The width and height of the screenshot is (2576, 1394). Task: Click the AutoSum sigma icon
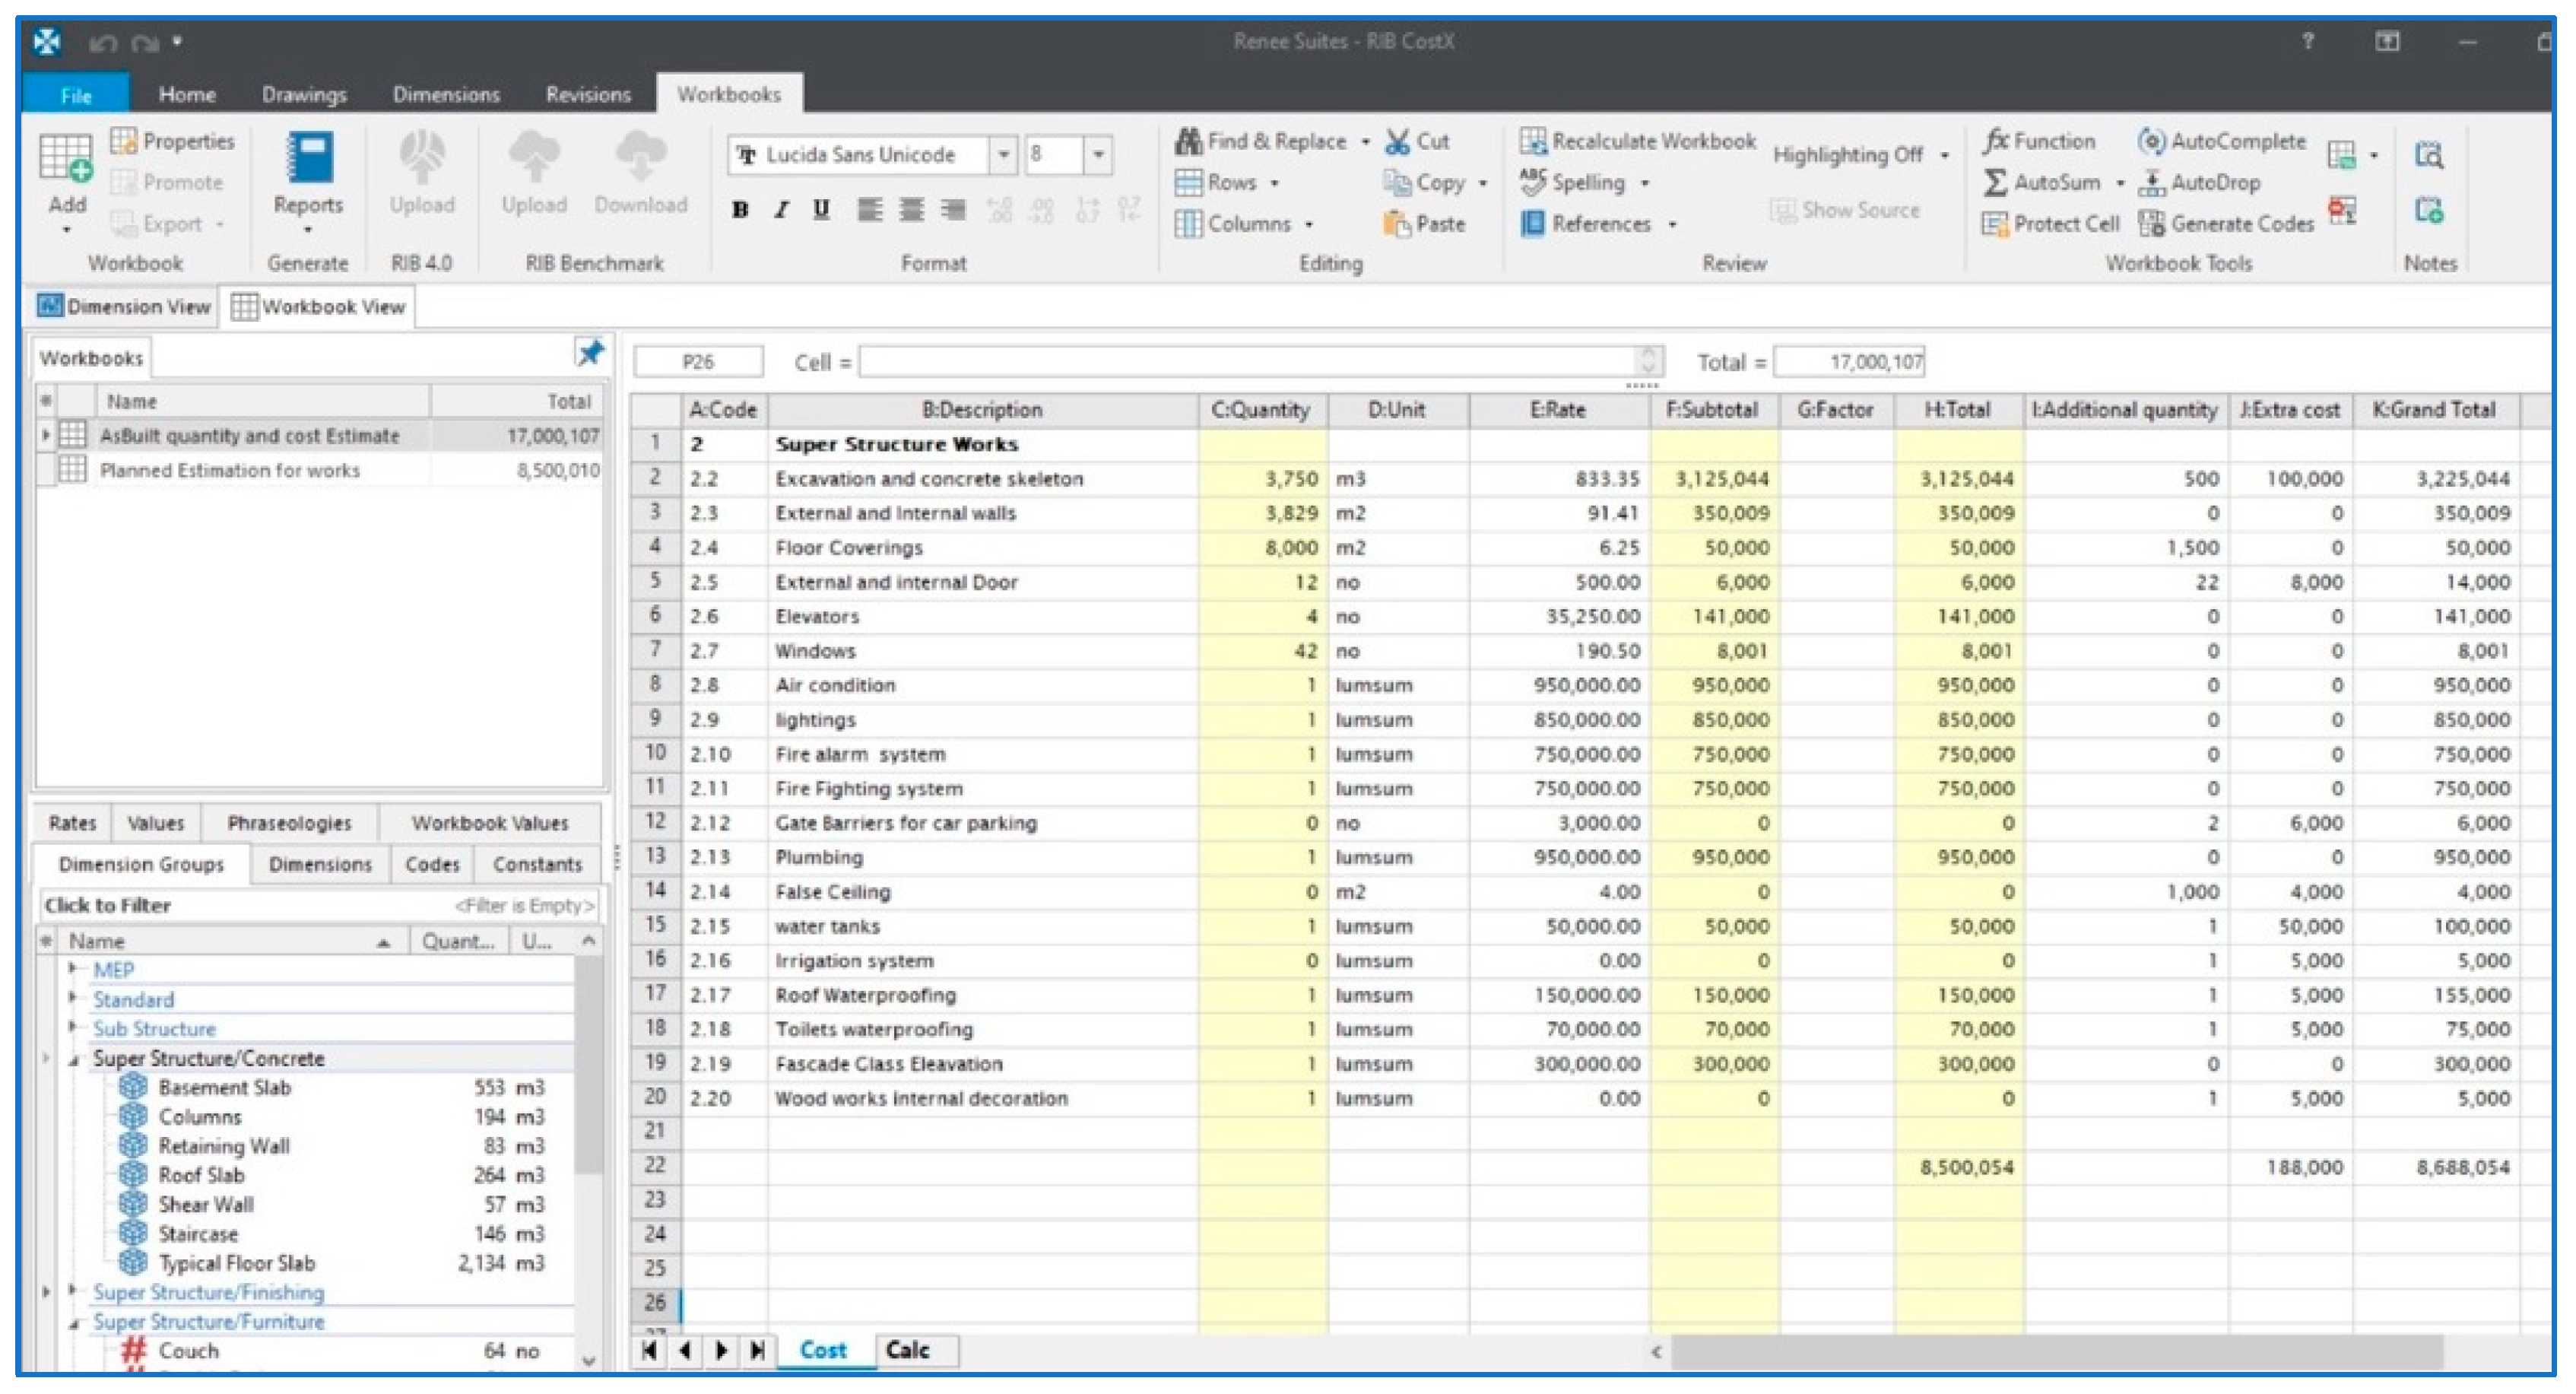pyautogui.click(x=1994, y=183)
